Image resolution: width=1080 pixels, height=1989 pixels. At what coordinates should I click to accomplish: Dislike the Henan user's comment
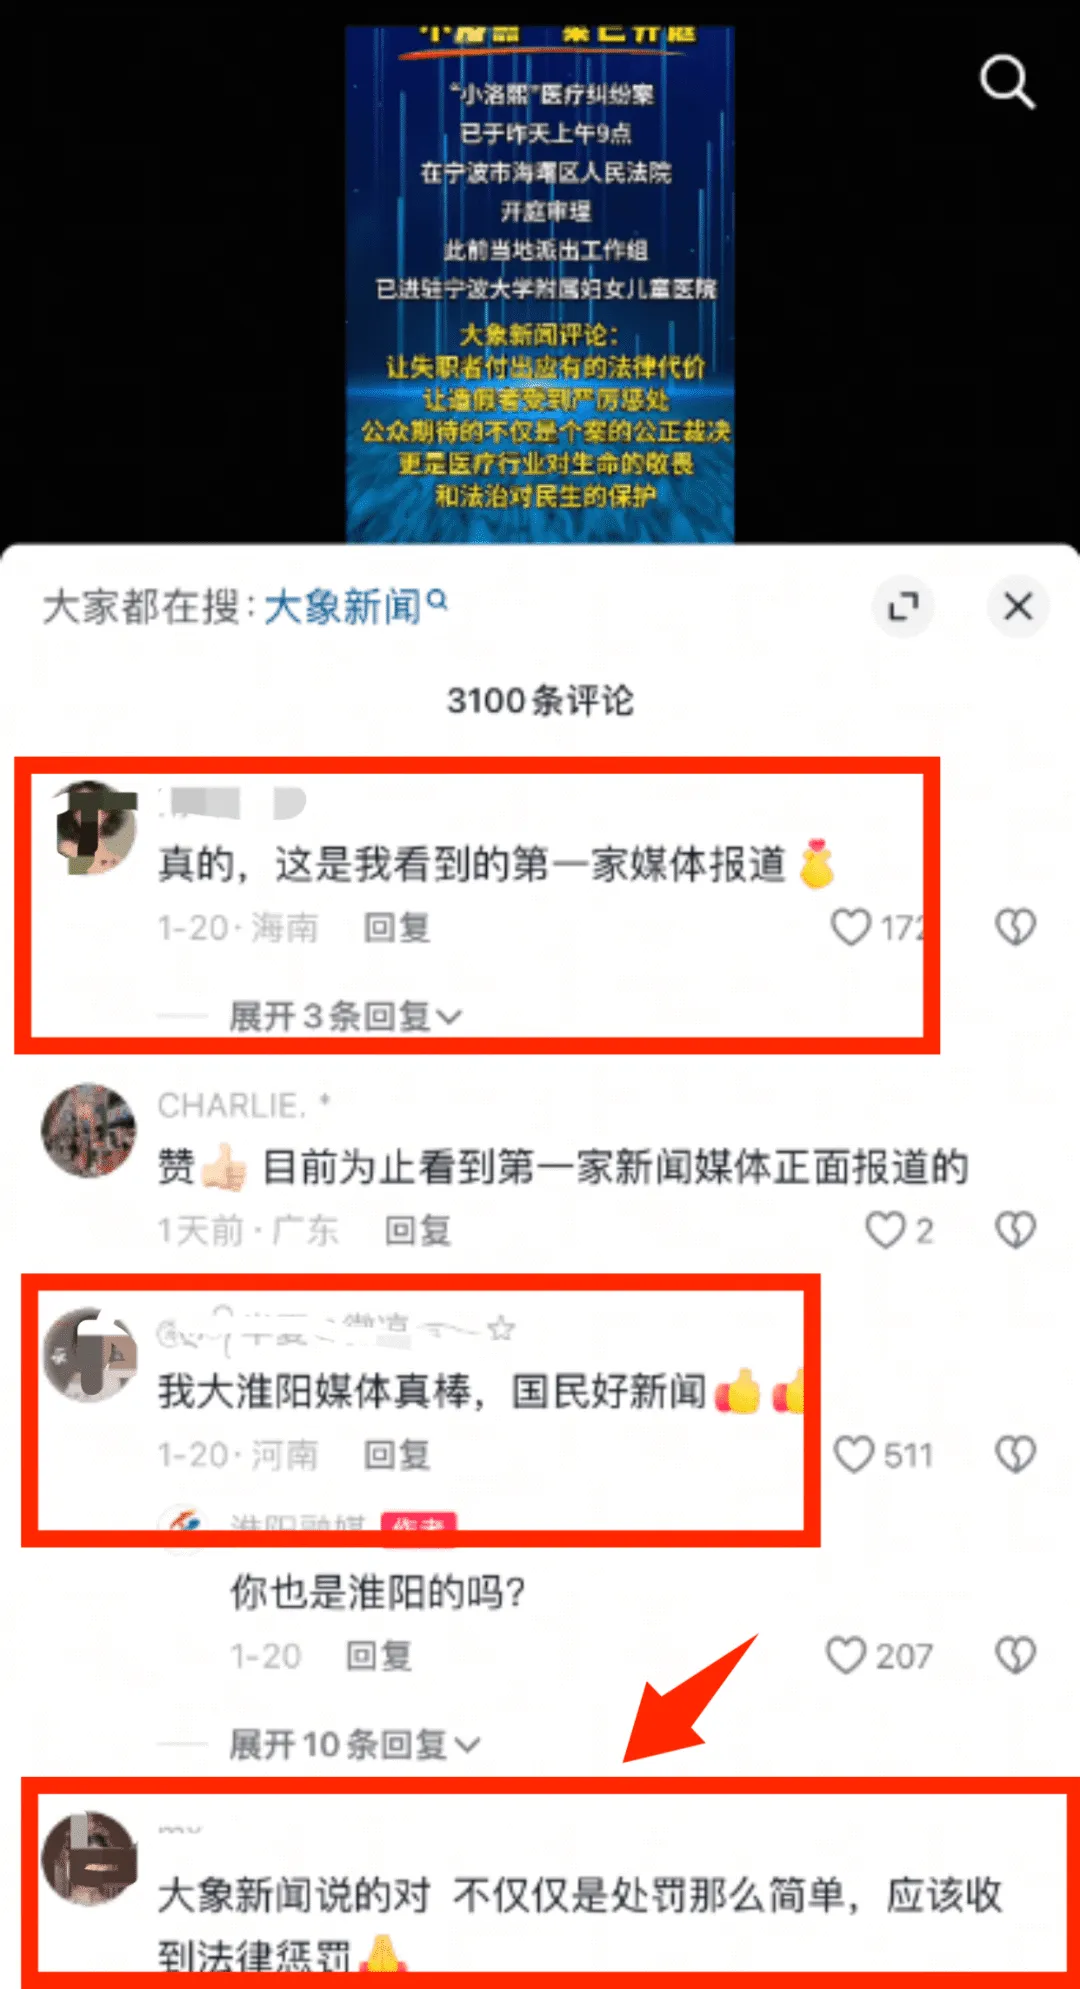click(x=1015, y=1455)
